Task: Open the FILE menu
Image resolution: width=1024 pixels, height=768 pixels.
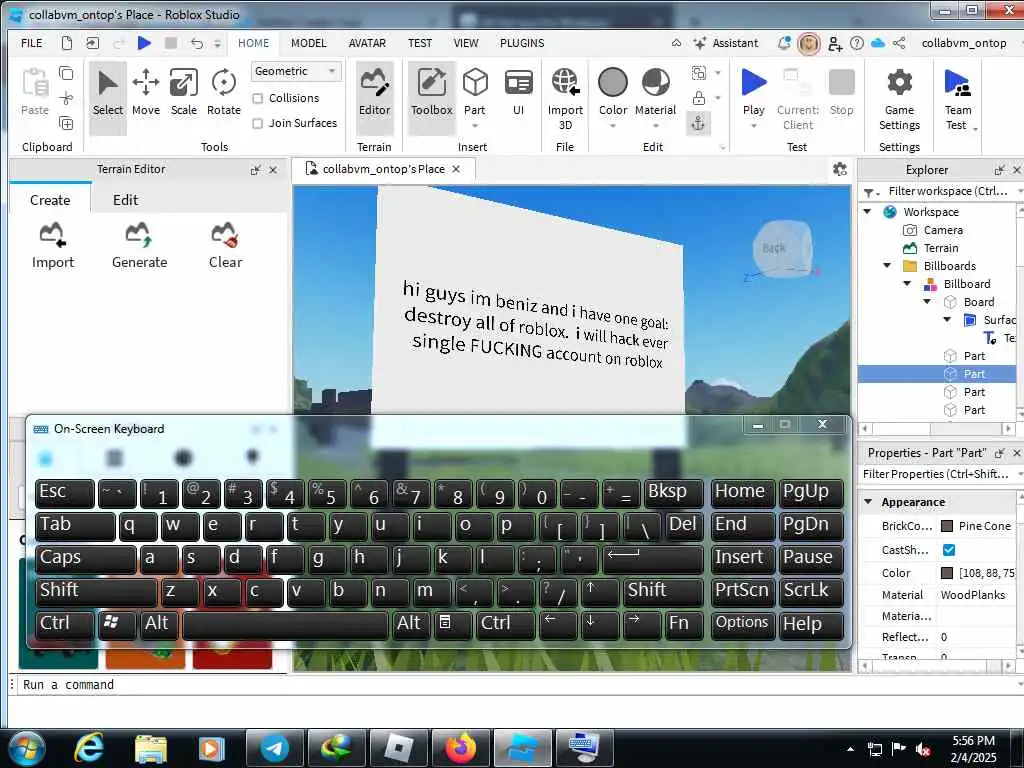Action: tap(31, 43)
